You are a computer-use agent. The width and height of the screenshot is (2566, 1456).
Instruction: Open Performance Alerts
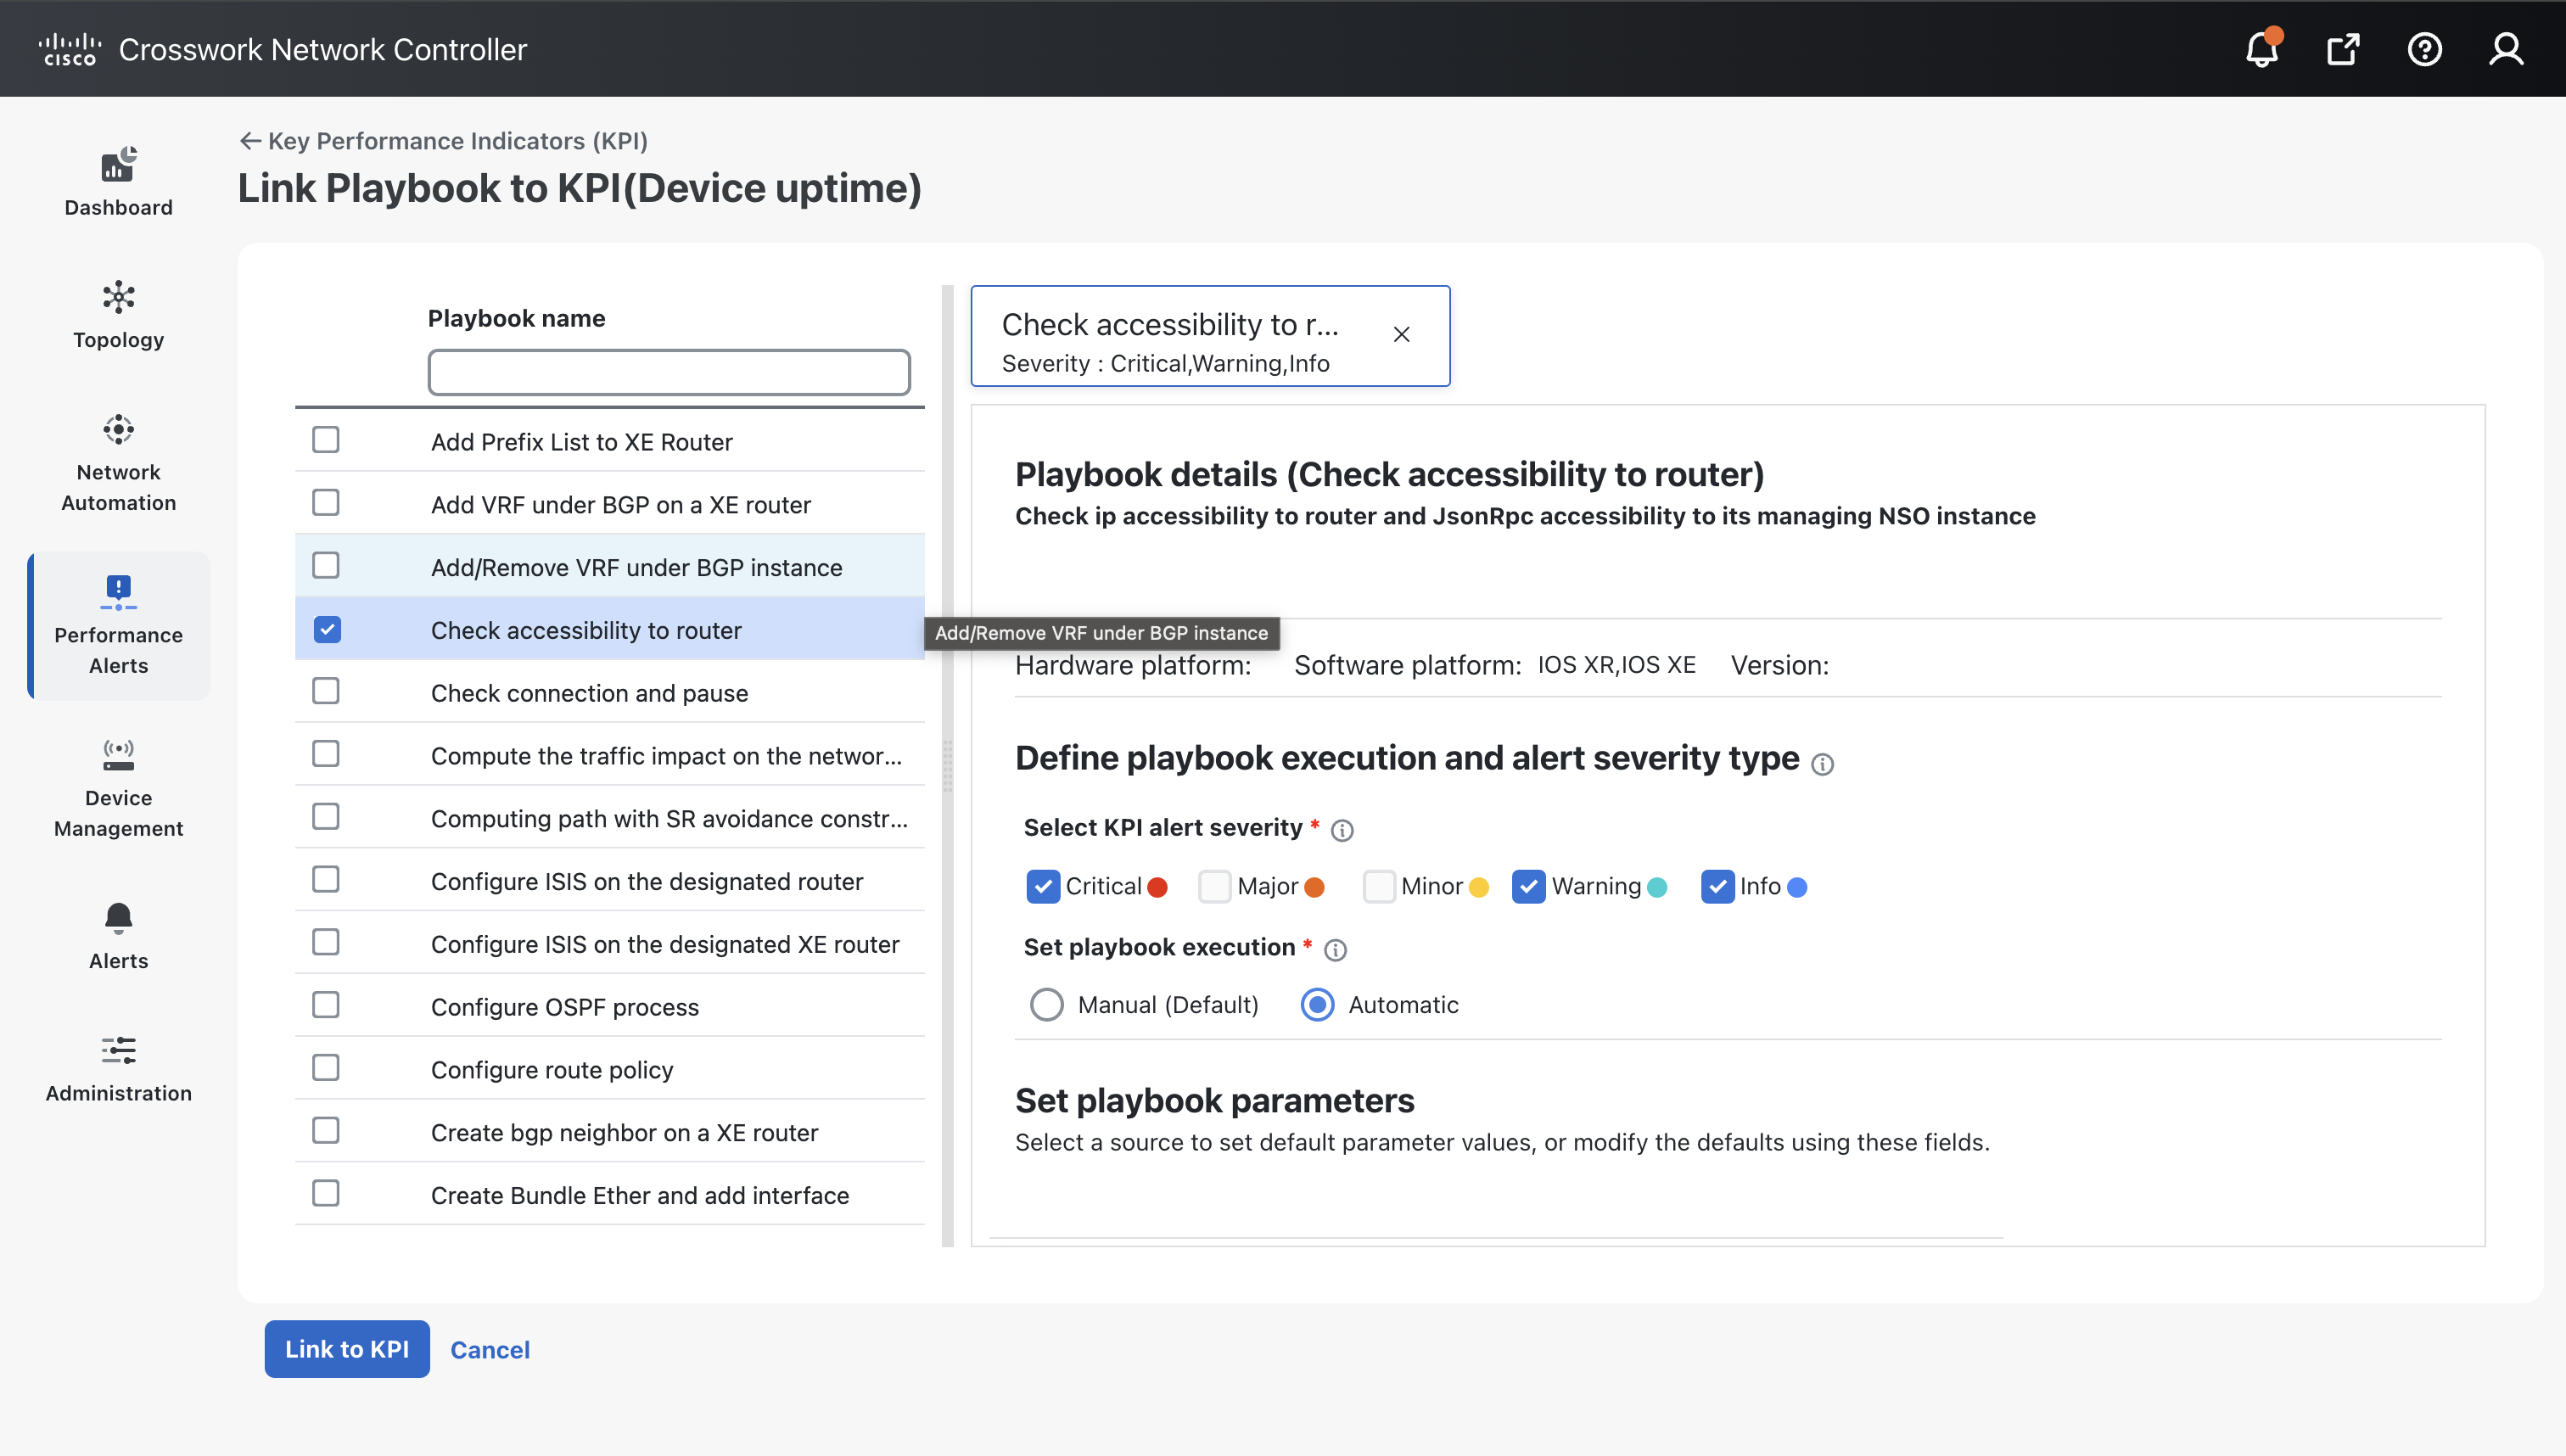pos(118,625)
